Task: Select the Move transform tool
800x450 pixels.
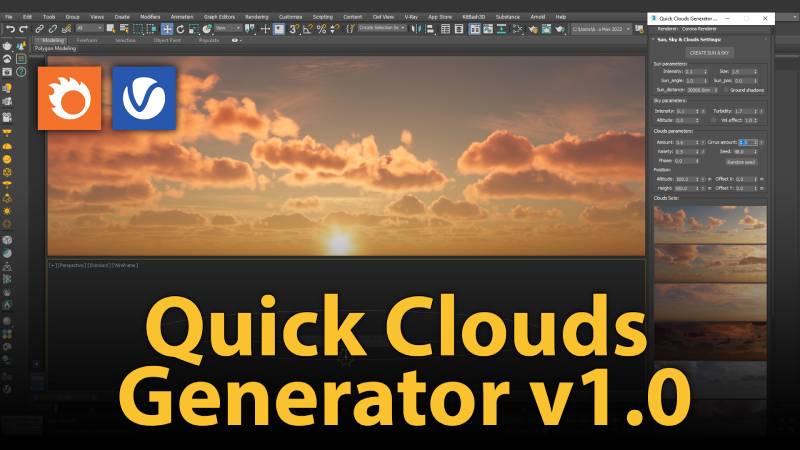Action: click(x=166, y=29)
